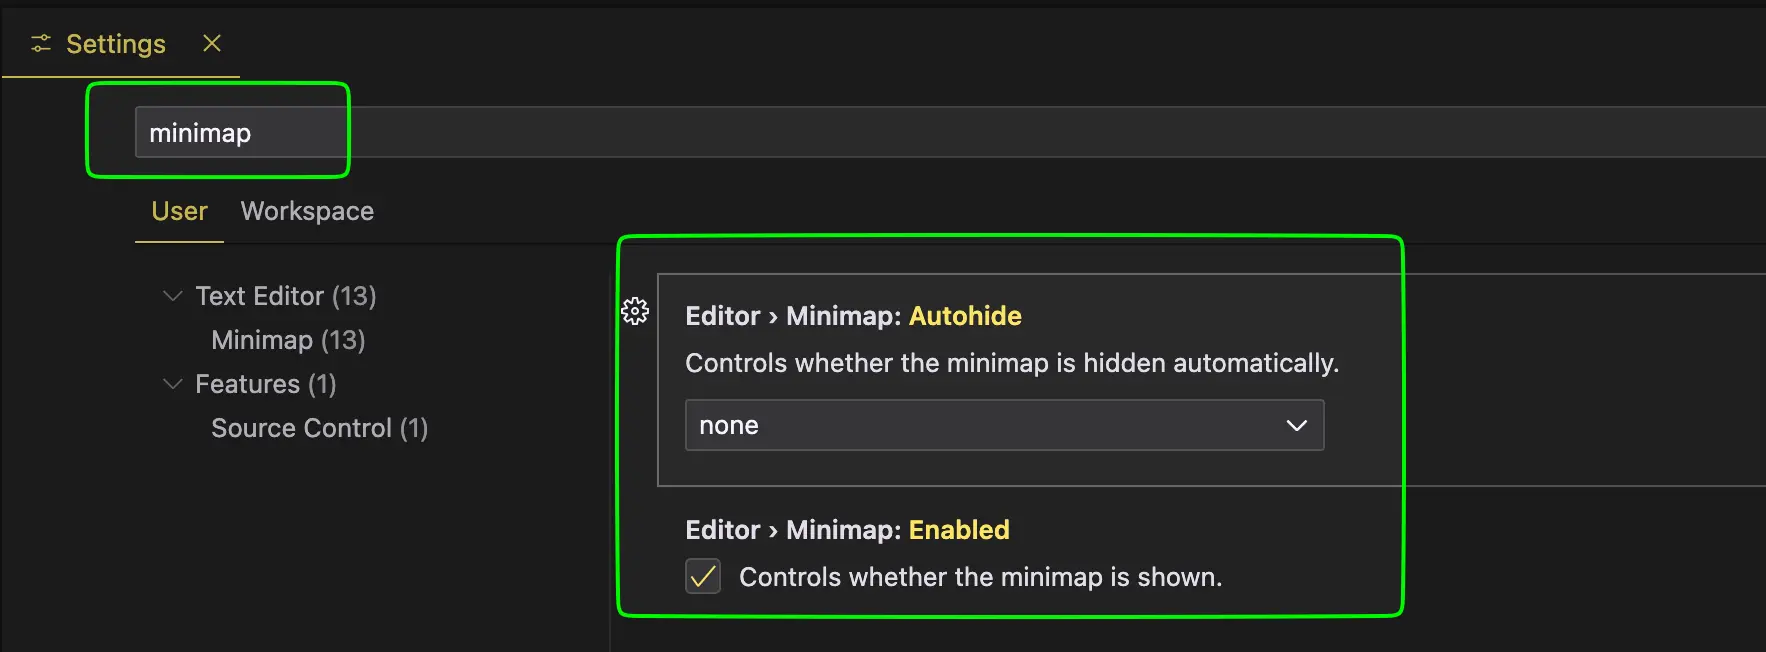
Task: Click 'Controls whether the minimap is hidden automatically.'
Action: 1012,363
